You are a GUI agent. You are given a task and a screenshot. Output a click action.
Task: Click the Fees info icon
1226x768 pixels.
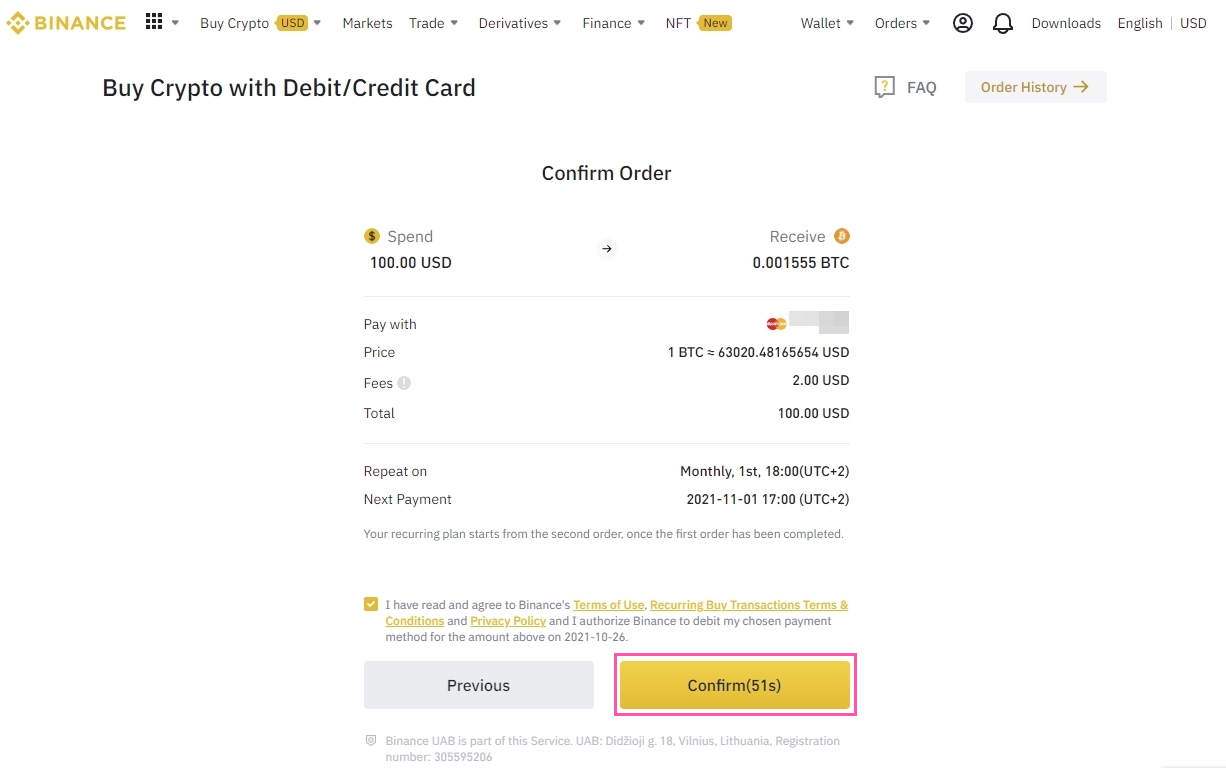click(404, 383)
